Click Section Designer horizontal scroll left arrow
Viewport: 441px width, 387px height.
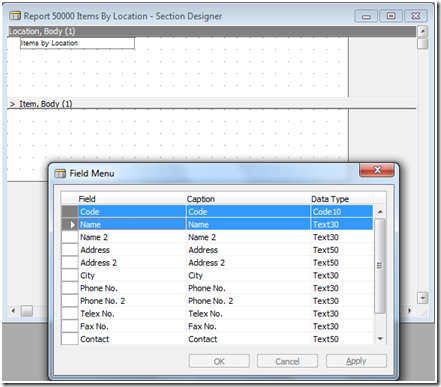pos(13,311)
